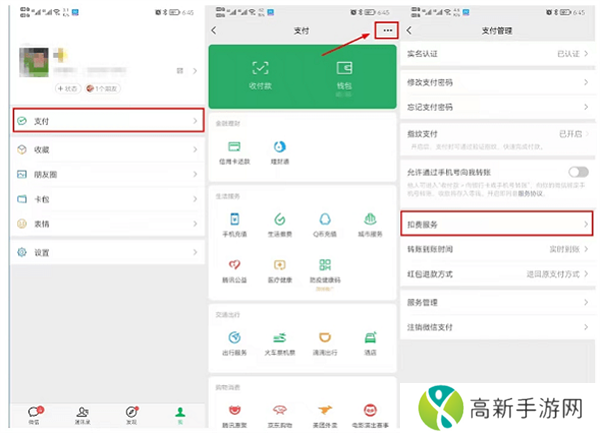This screenshot has width=600, height=433.
Task: Expand the 指纹支付 row chevron
Action: click(587, 133)
